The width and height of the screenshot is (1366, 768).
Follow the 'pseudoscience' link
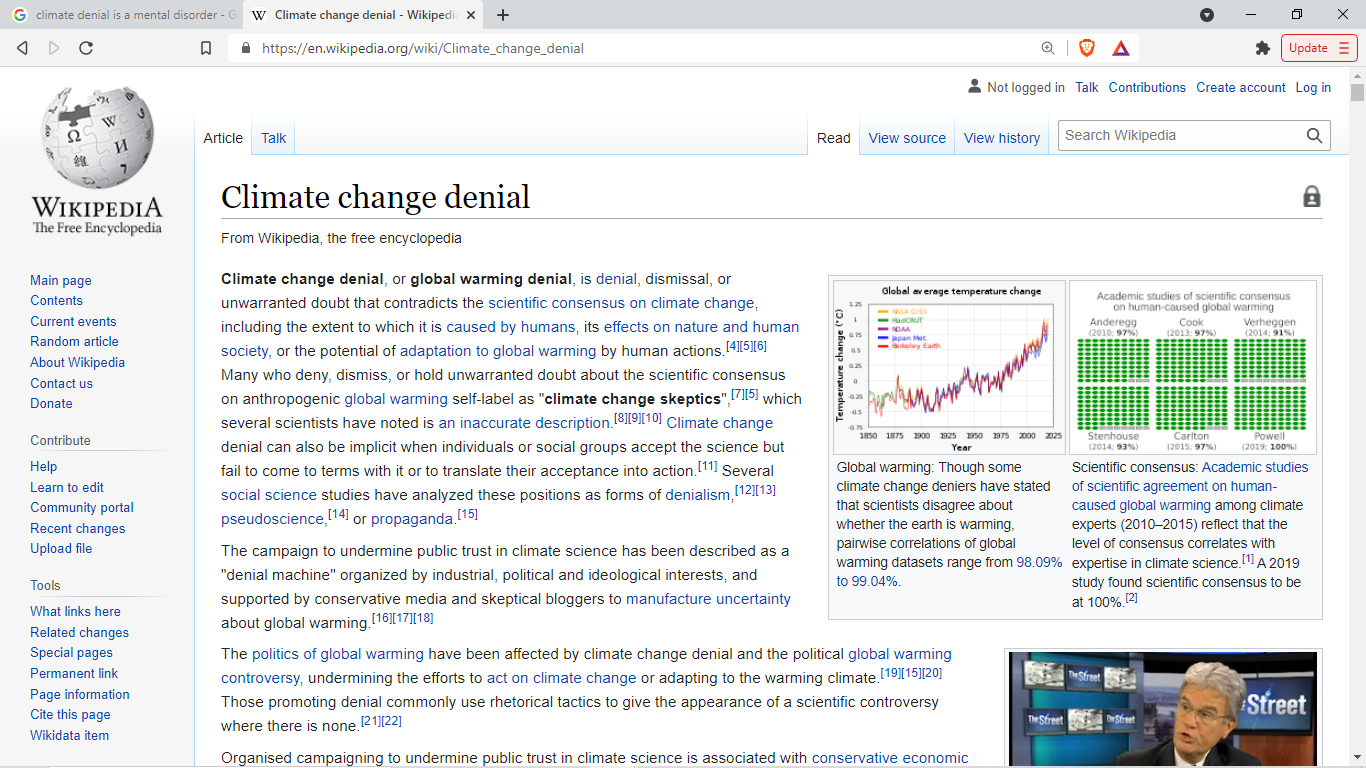[x=273, y=519]
